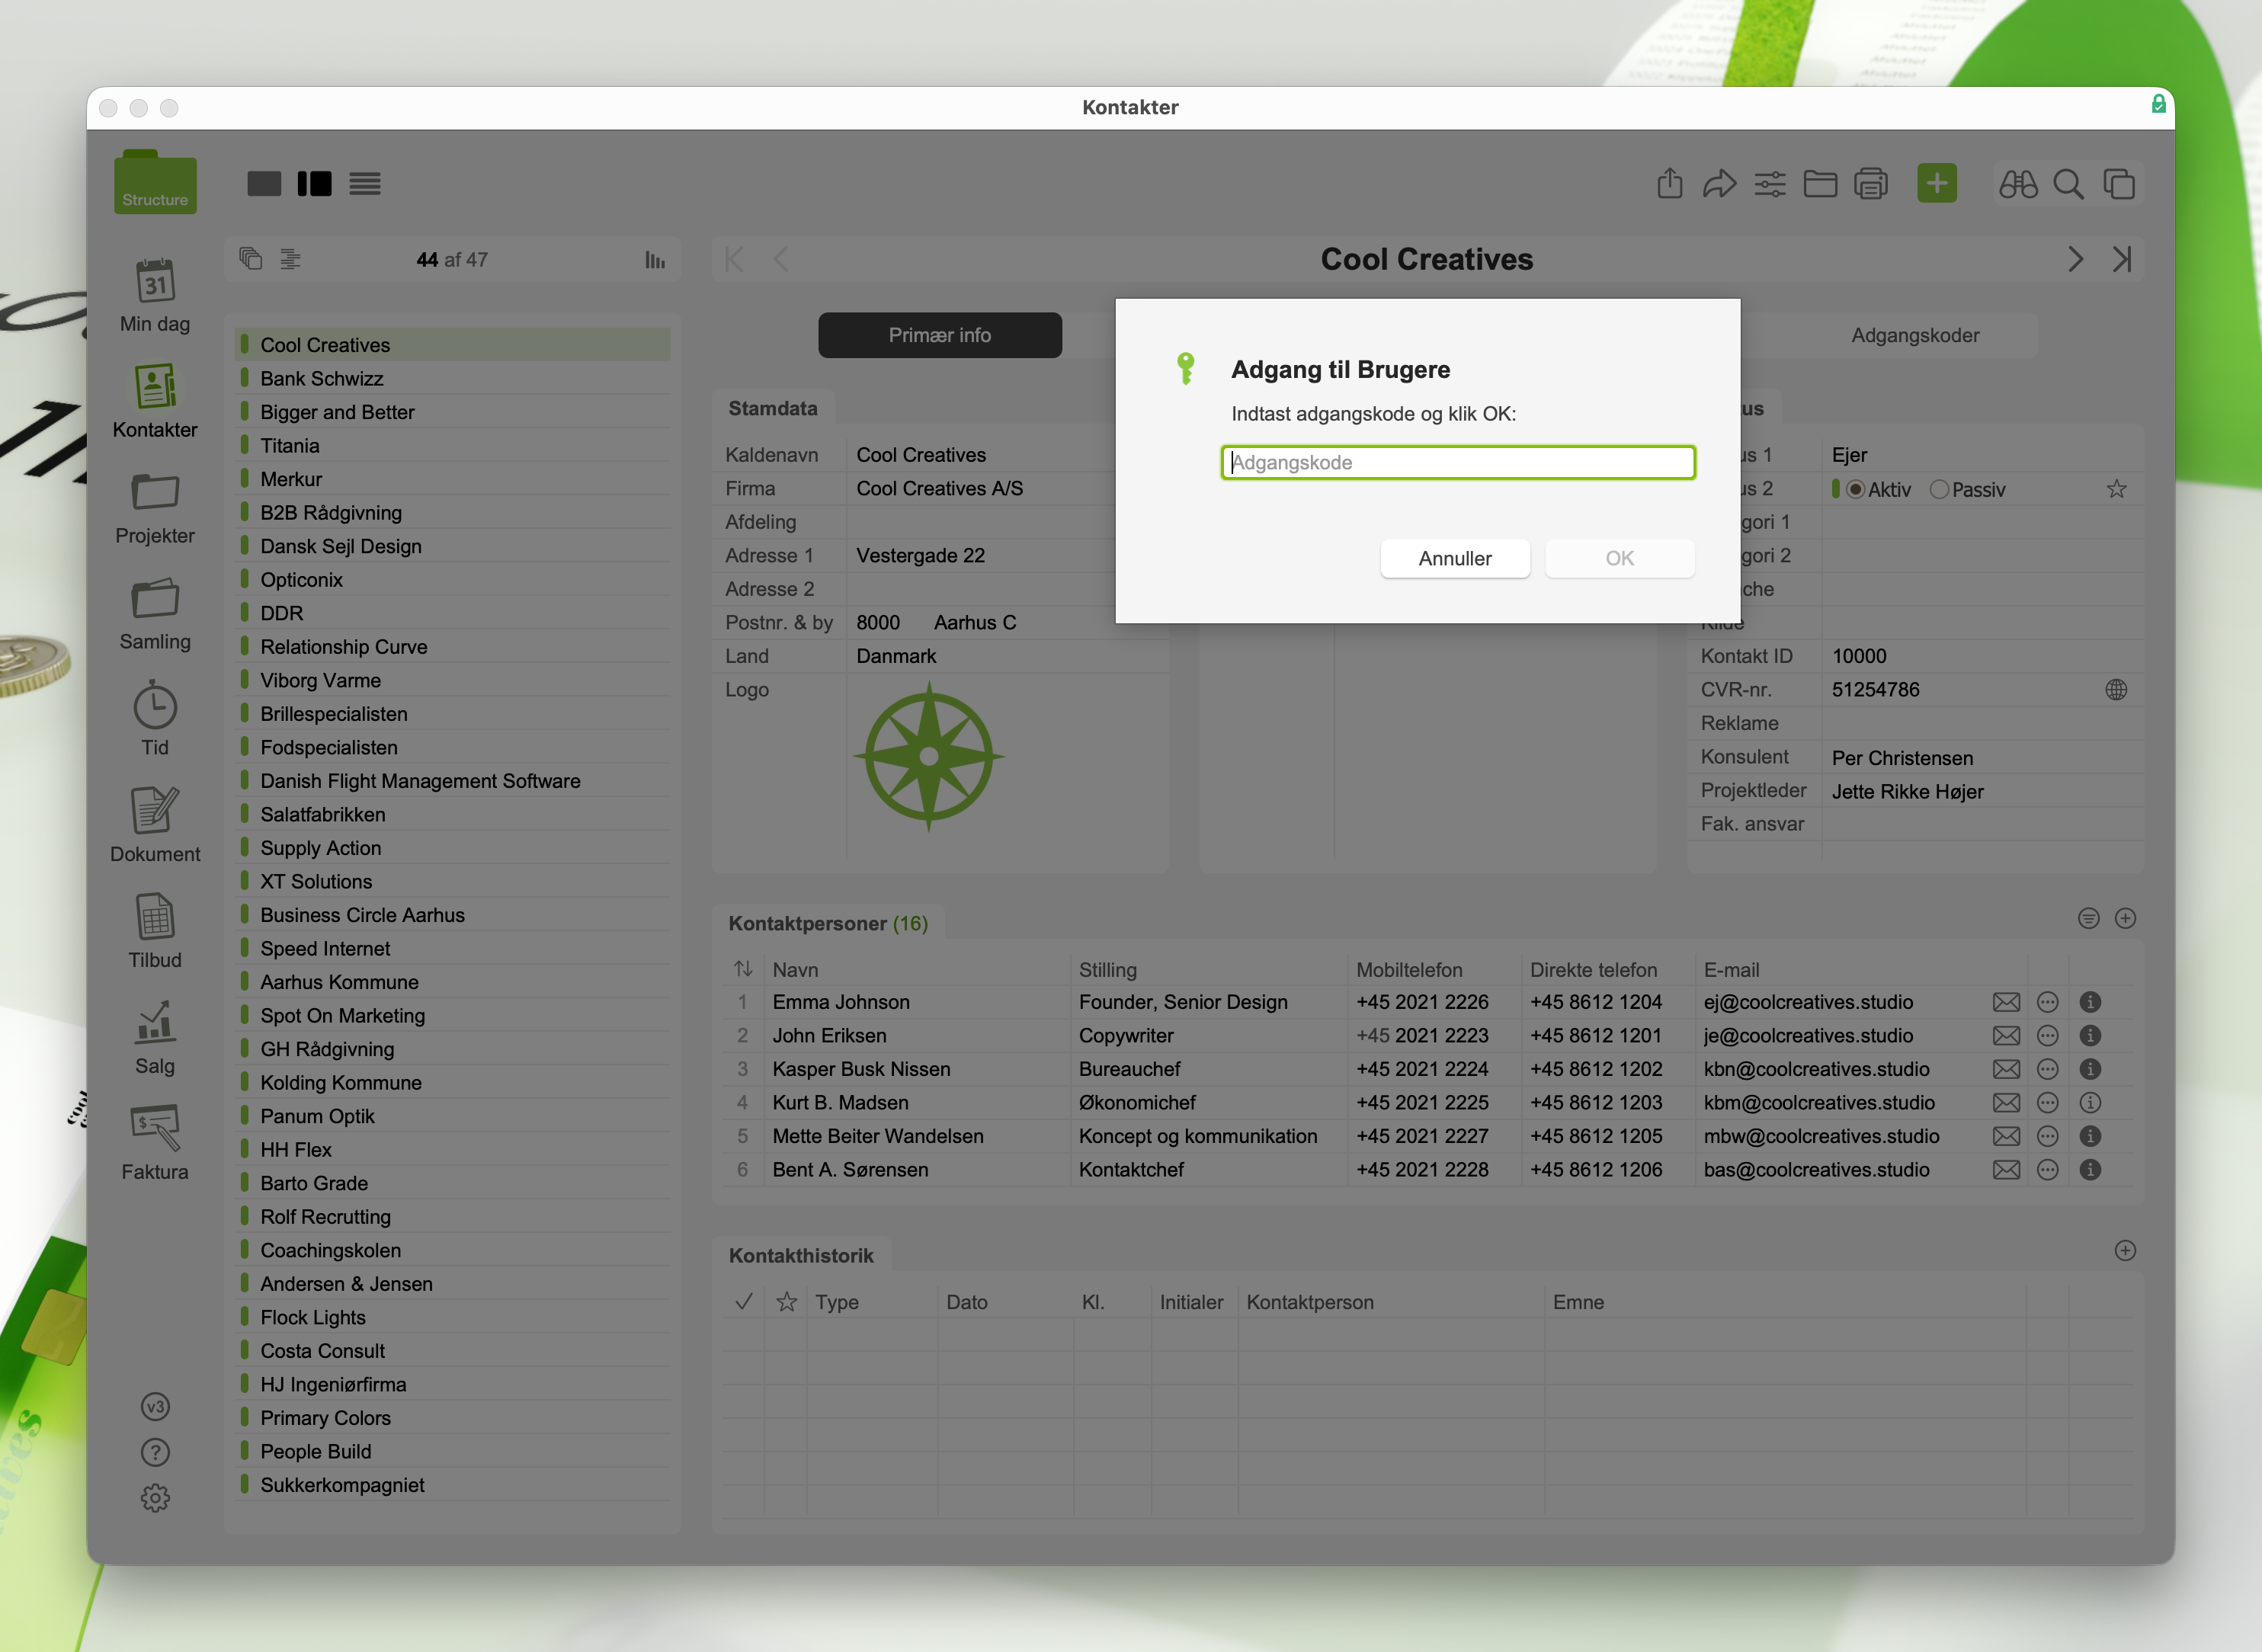Image resolution: width=2262 pixels, height=1652 pixels.
Task: Select the Passiv radio button
Action: point(1939,489)
